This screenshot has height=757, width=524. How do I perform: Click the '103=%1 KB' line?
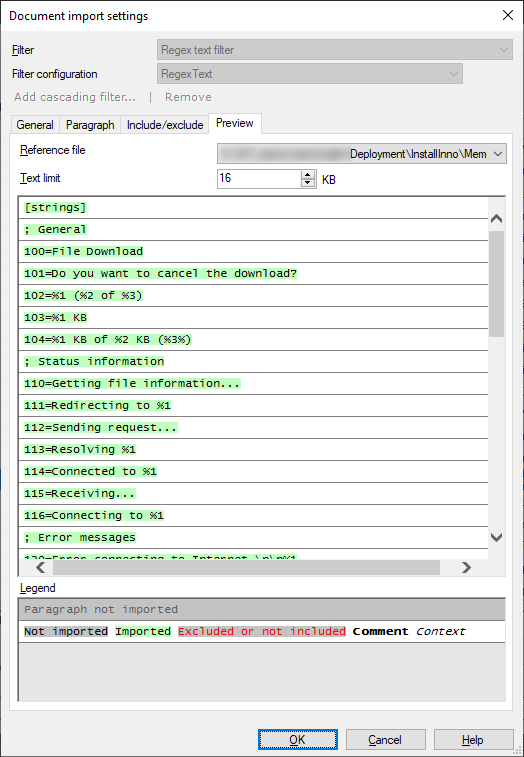pyautogui.click(x=254, y=318)
